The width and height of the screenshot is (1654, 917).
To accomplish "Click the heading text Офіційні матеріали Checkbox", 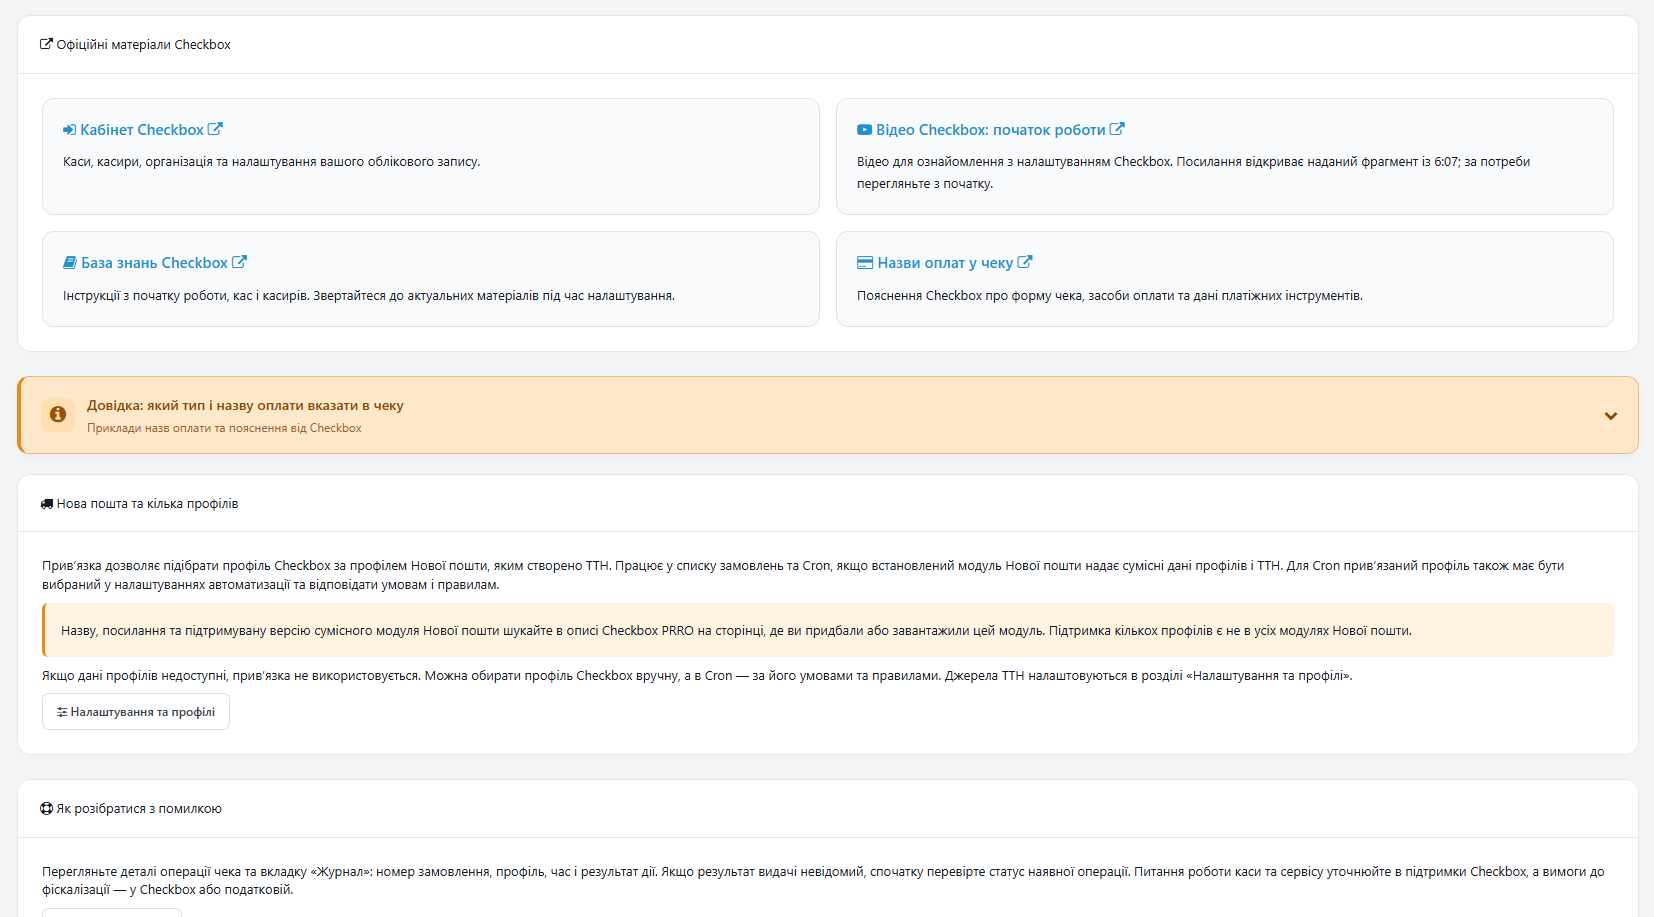I will [x=143, y=45].
